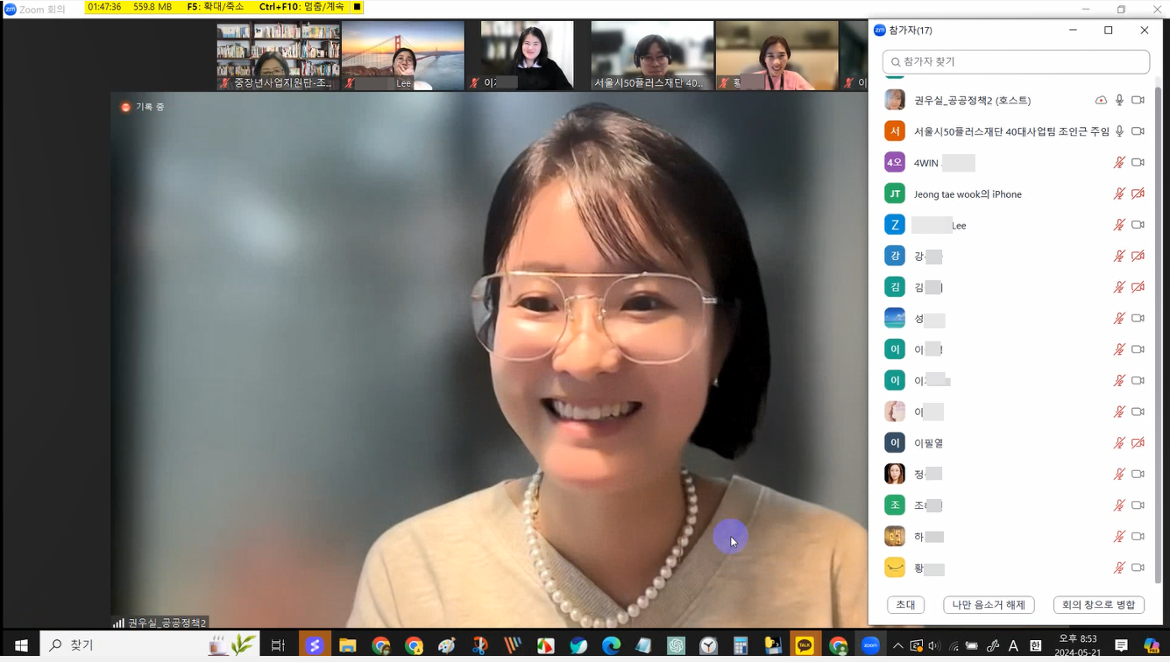The width and height of the screenshot is (1170, 662).
Task: Click the 이필열 participant avatar icon
Action: [894, 443]
